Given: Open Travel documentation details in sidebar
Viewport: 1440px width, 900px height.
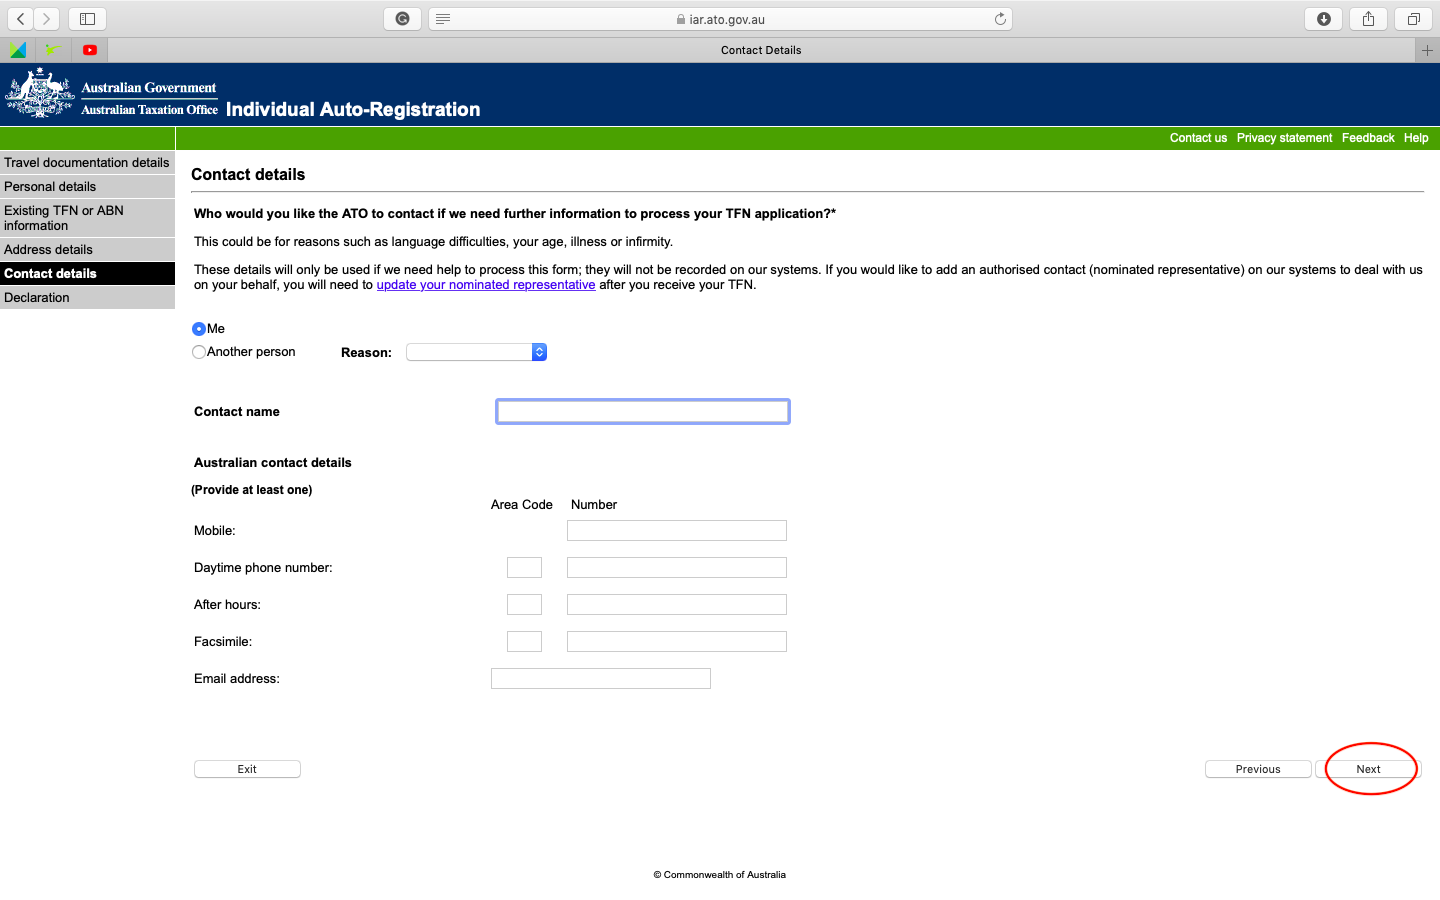Looking at the screenshot, I should [87, 162].
